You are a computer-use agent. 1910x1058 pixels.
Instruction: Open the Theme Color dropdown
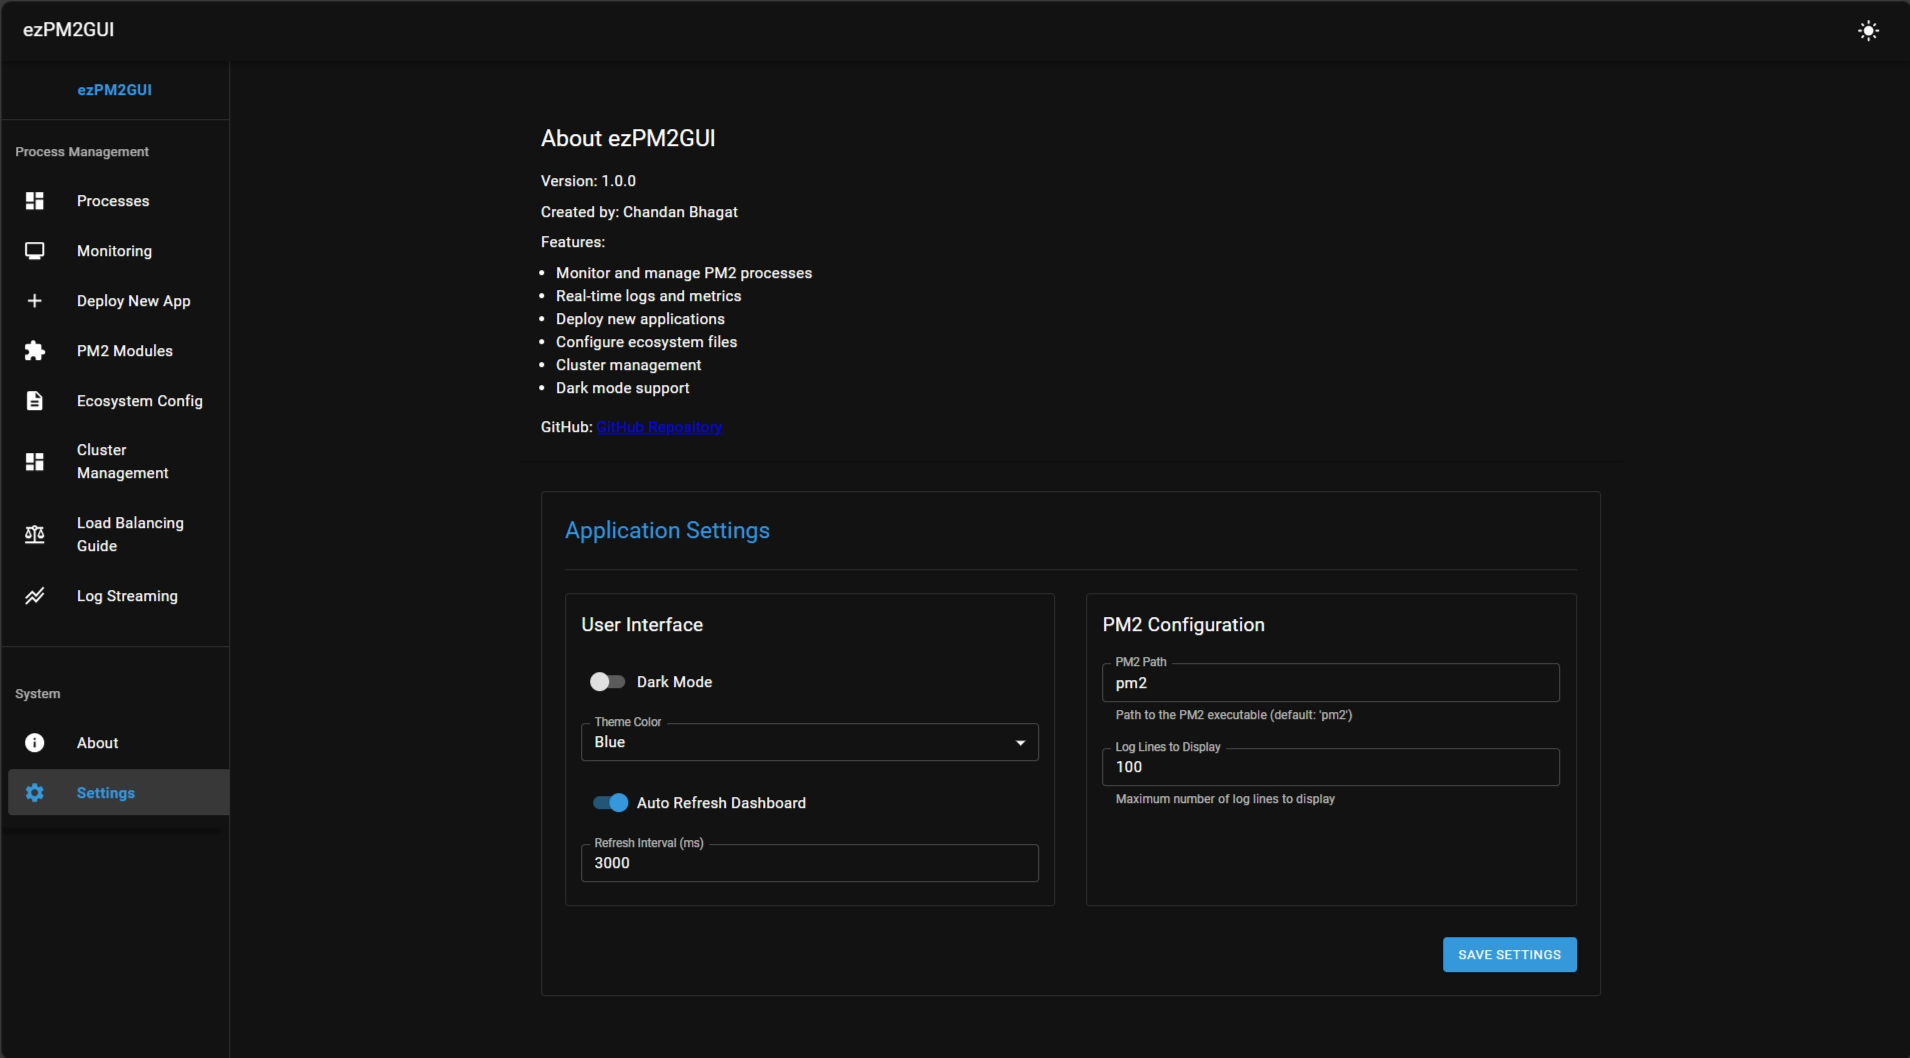tap(810, 742)
